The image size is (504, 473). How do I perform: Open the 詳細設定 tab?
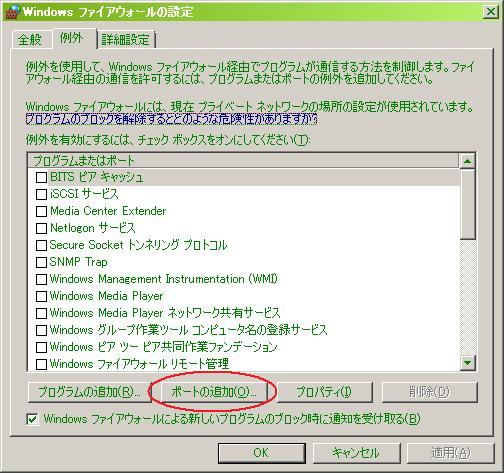[x=126, y=40]
